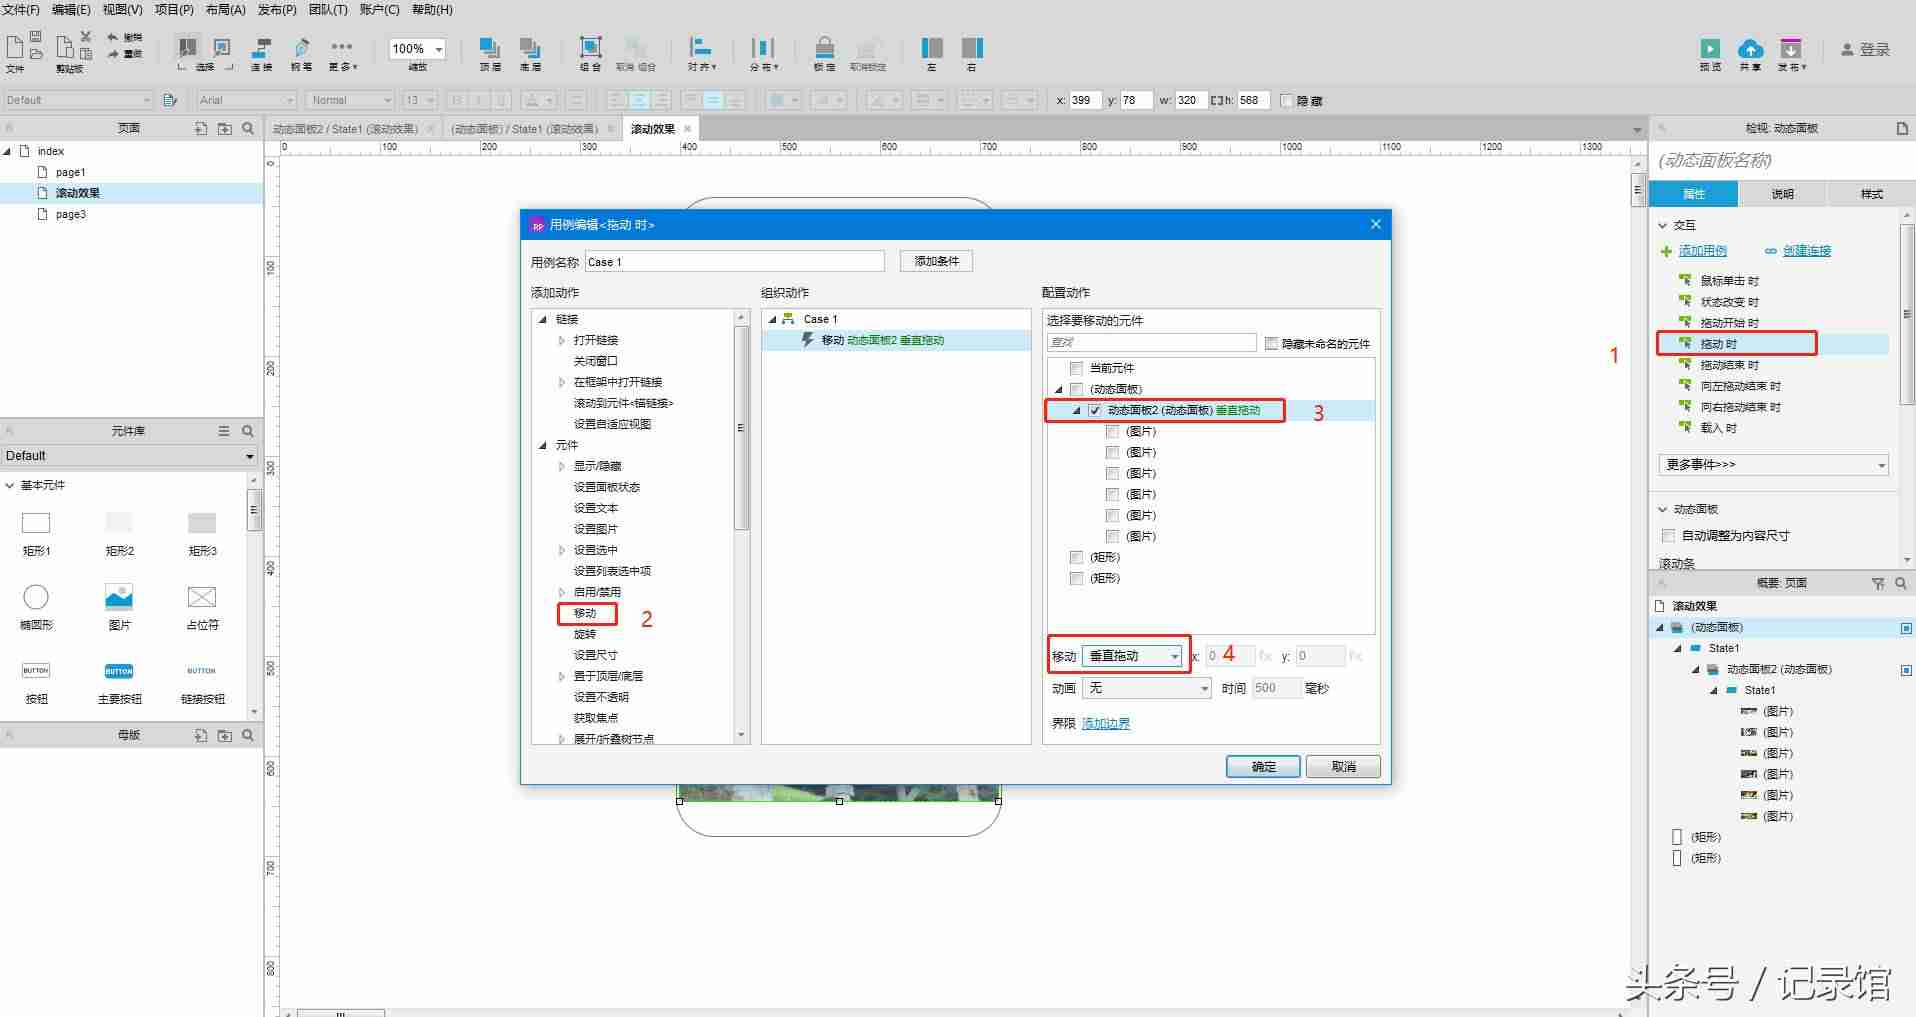Click the 用例名称 Case 1 field

pyautogui.click(x=735, y=262)
